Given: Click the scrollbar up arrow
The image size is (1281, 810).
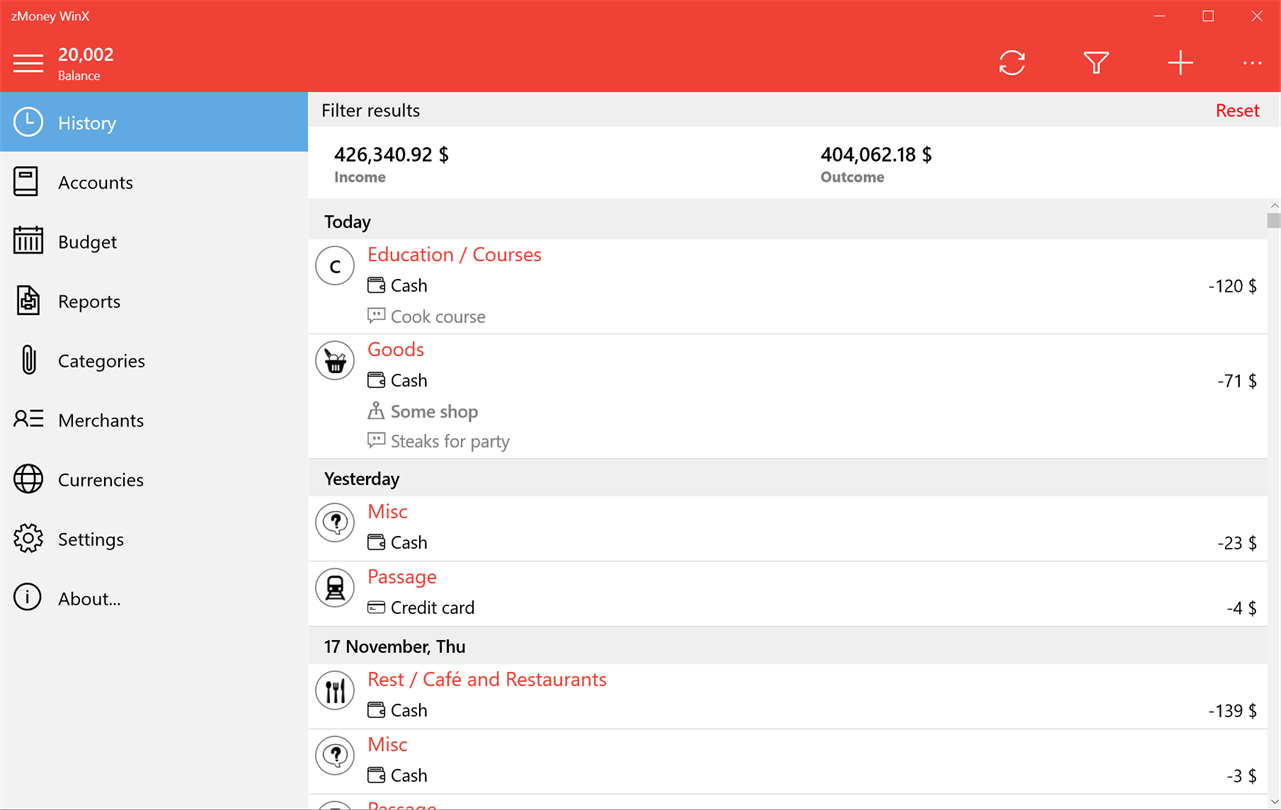Looking at the screenshot, I should (x=1273, y=205).
